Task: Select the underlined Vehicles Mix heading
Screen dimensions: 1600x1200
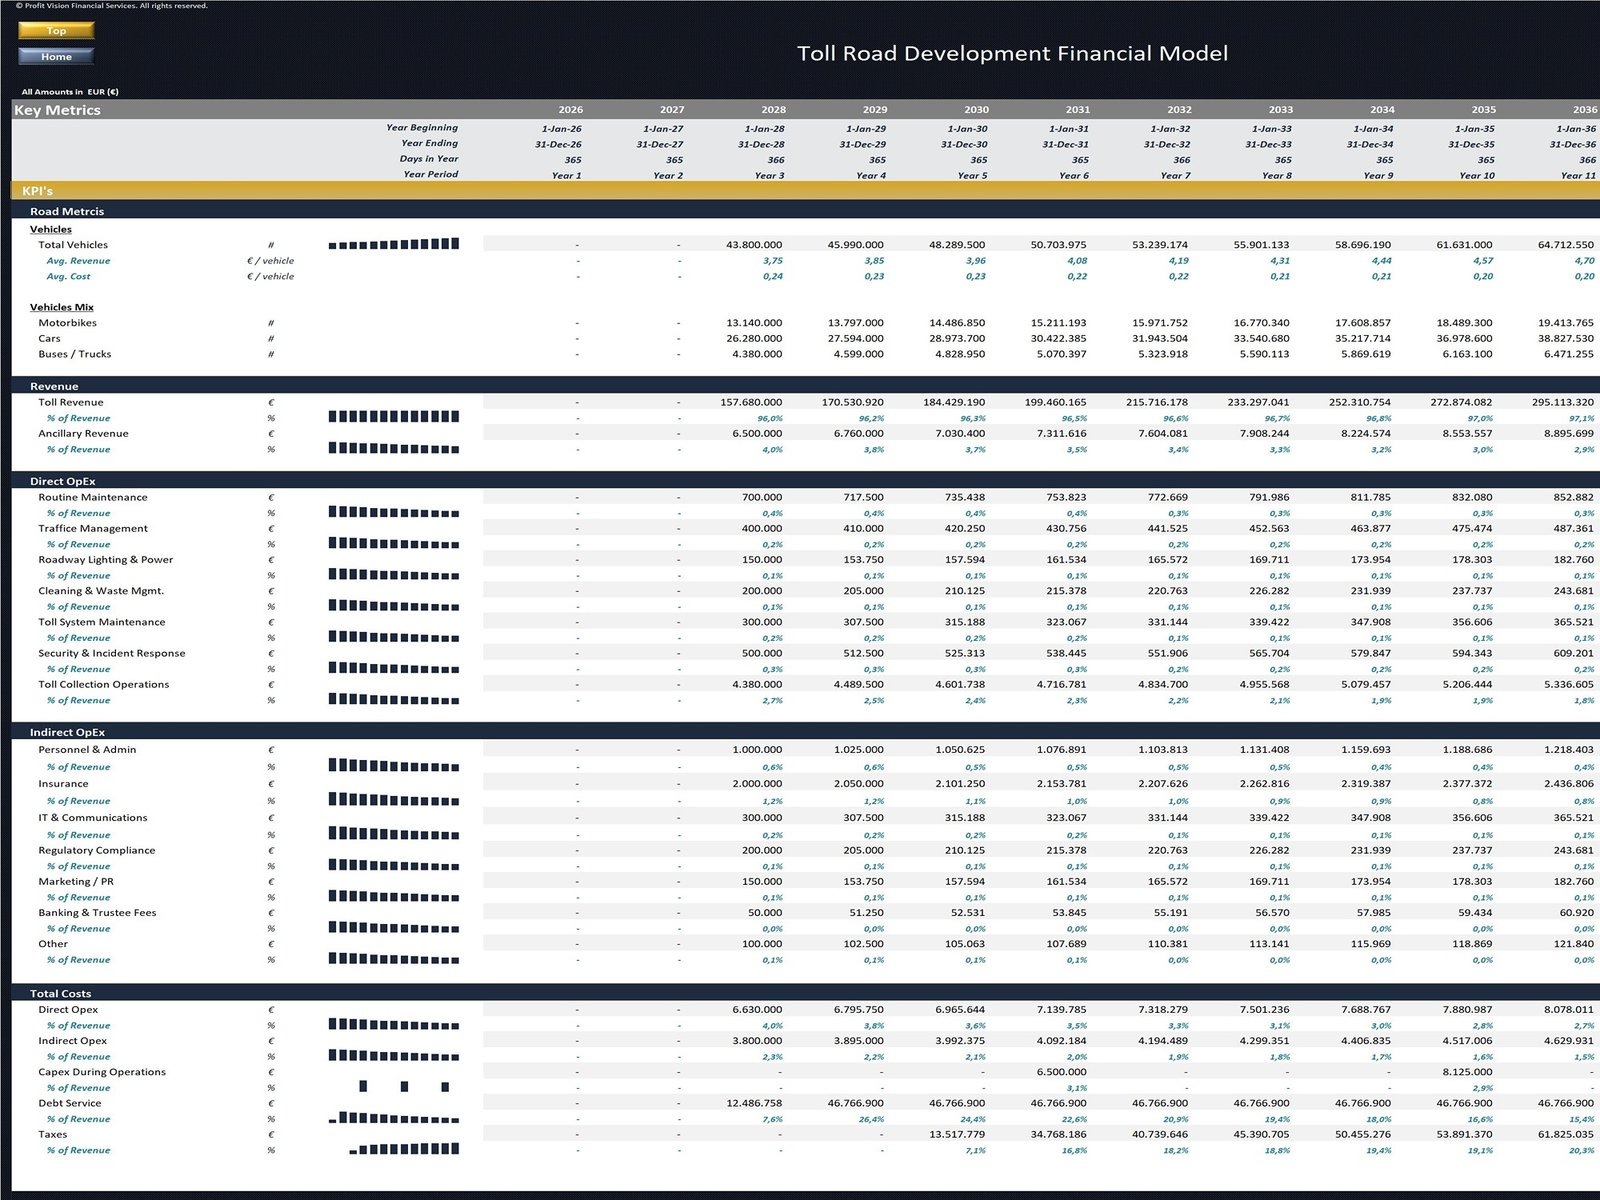Action: coord(62,307)
